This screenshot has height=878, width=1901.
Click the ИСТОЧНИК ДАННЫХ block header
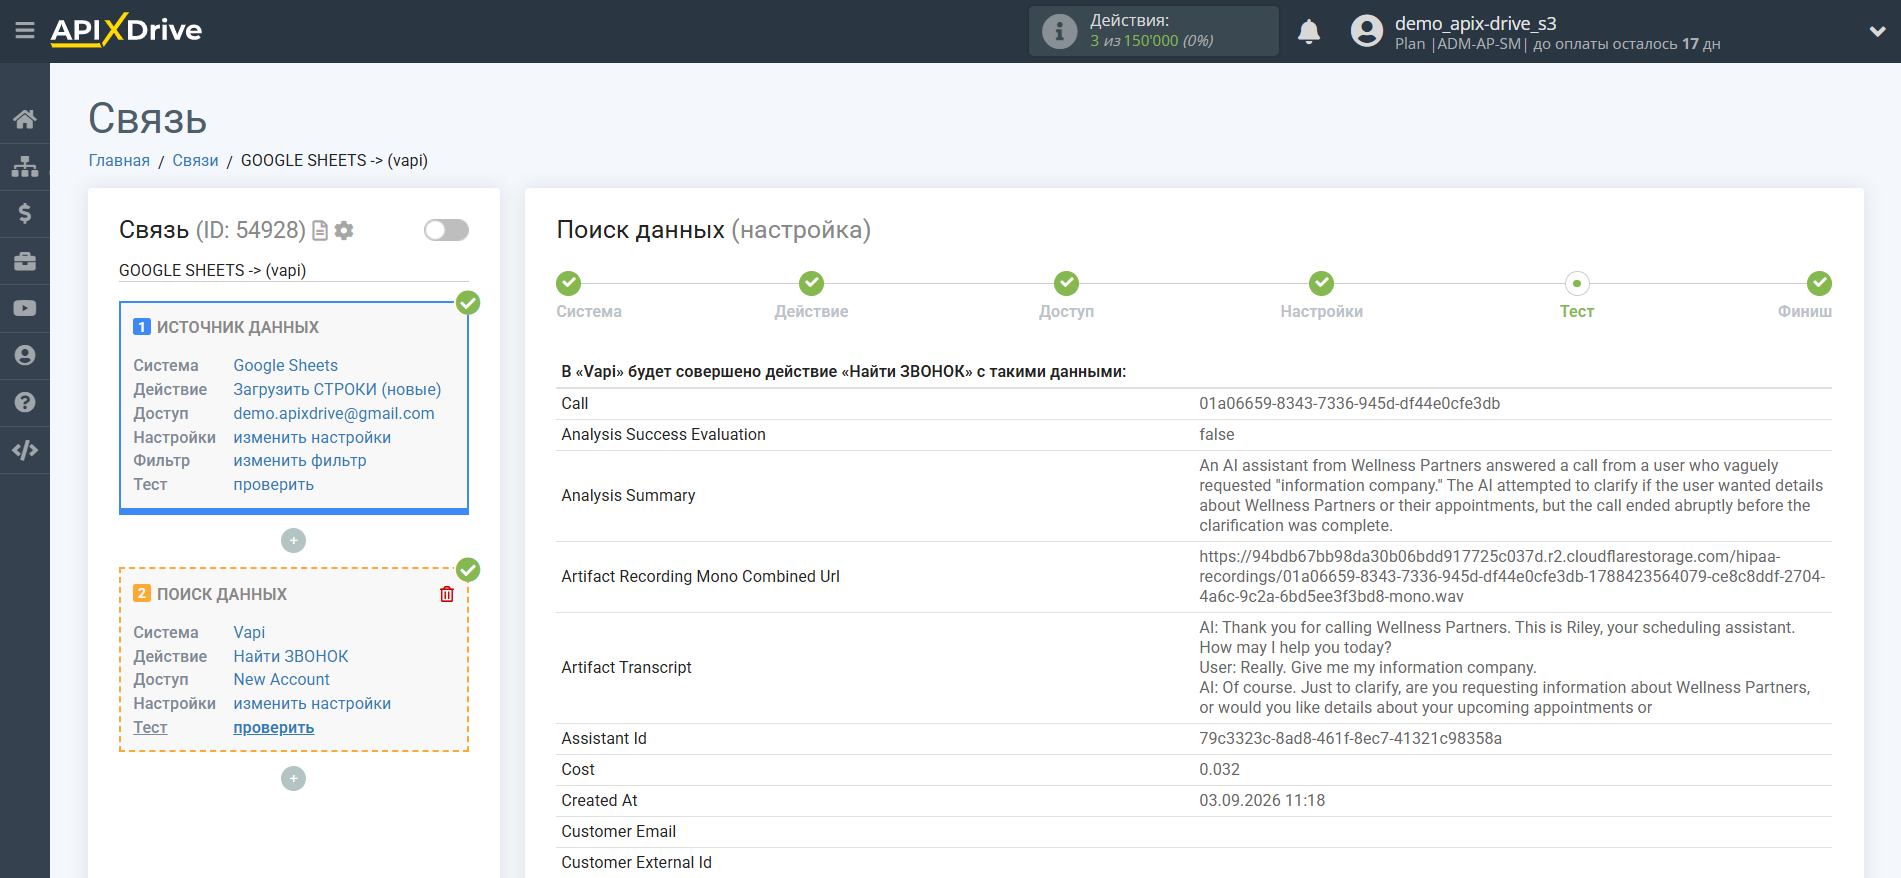click(237, 327)
